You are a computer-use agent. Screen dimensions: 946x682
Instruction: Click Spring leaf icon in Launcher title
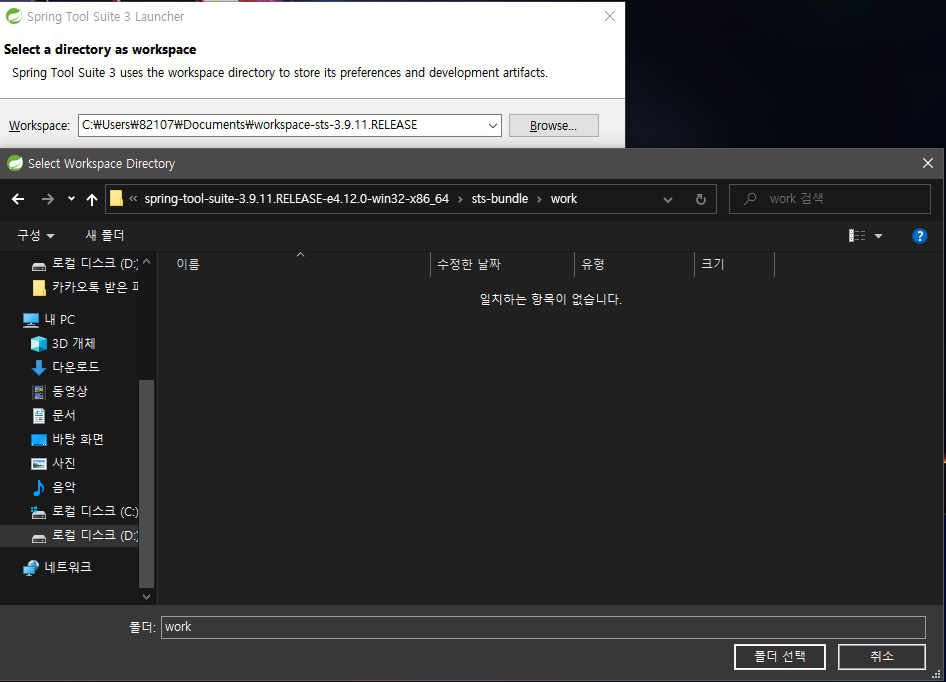pyautogui.click(x=13, y=16)
